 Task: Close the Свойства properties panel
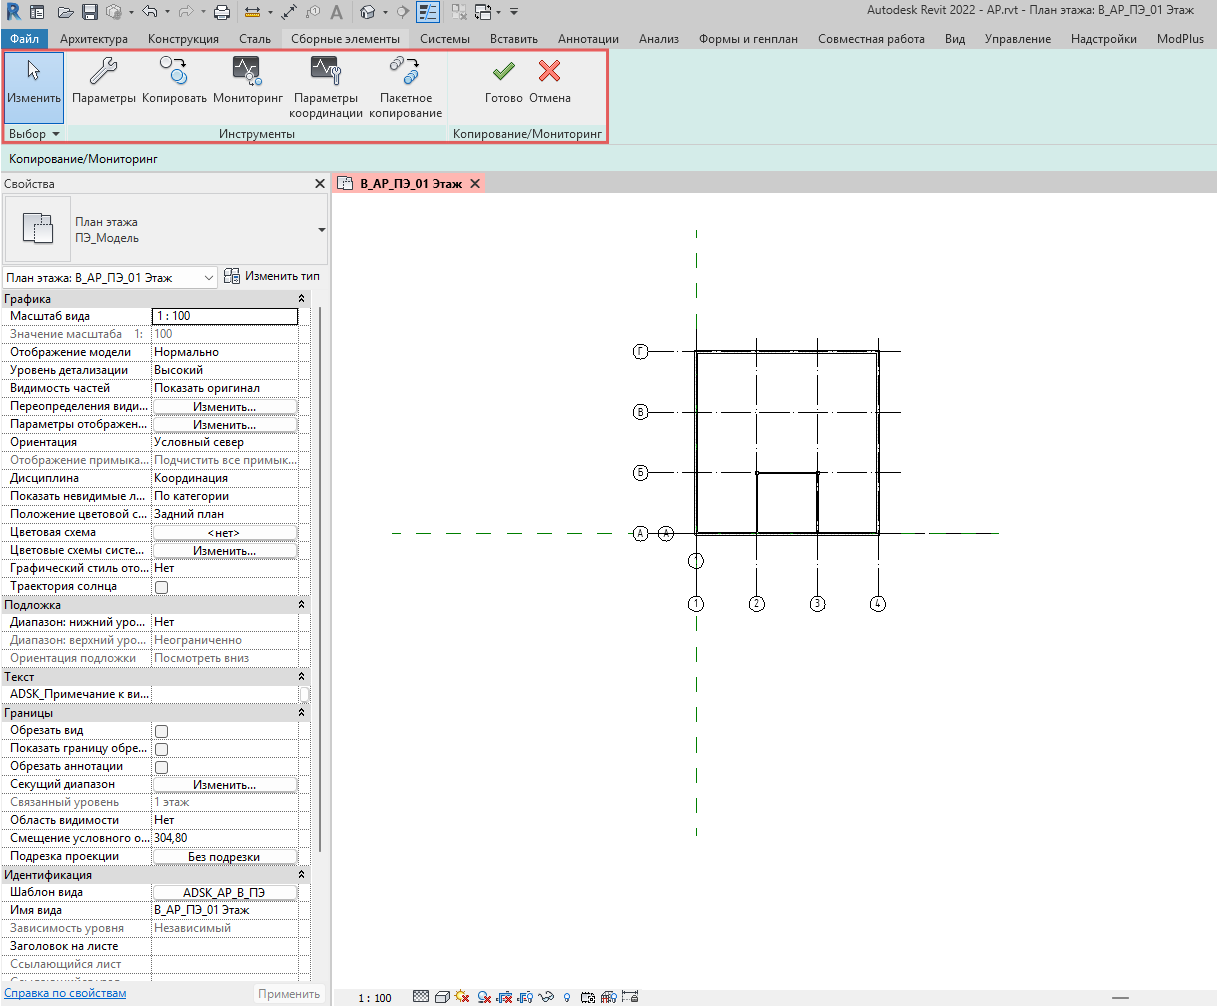tap(320, 184)
